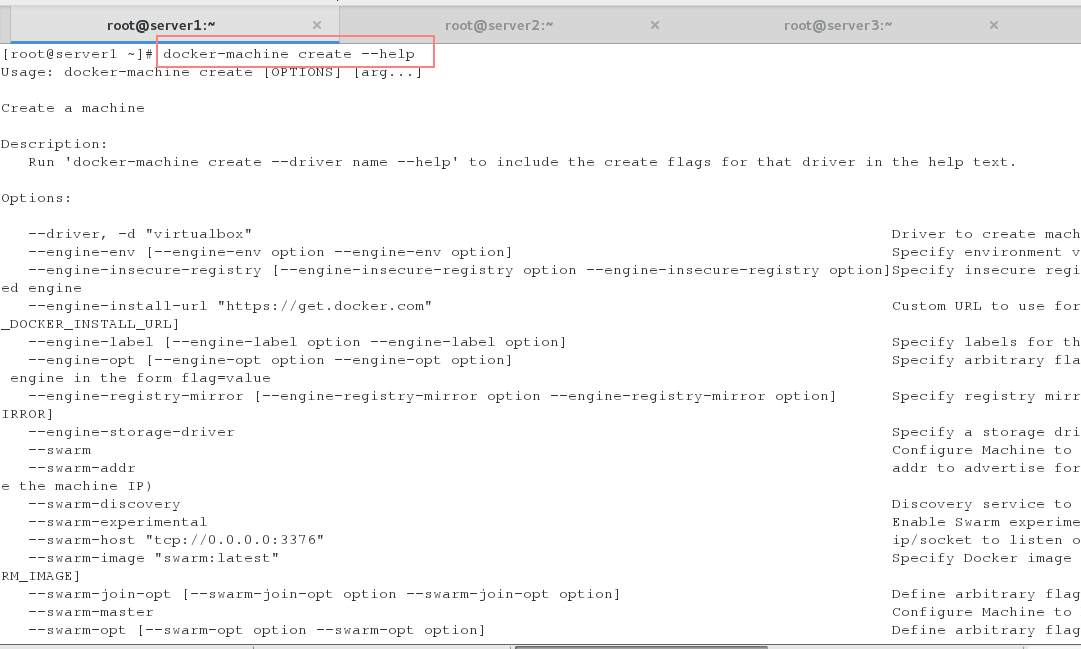Click the '--swarm-experimental' option

pos(118,521)
